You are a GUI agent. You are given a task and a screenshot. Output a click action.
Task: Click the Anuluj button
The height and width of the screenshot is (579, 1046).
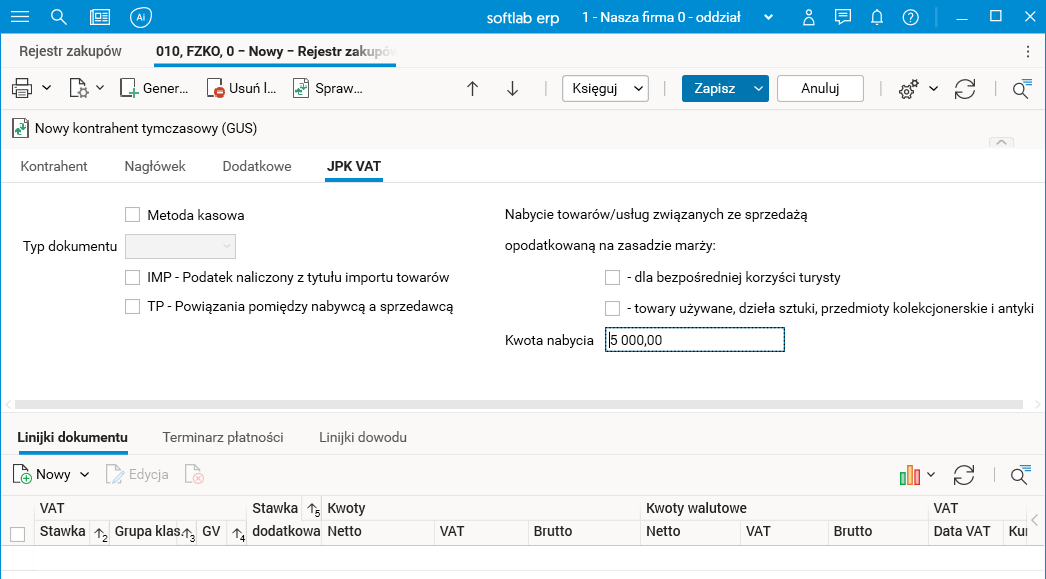(820, 88)
